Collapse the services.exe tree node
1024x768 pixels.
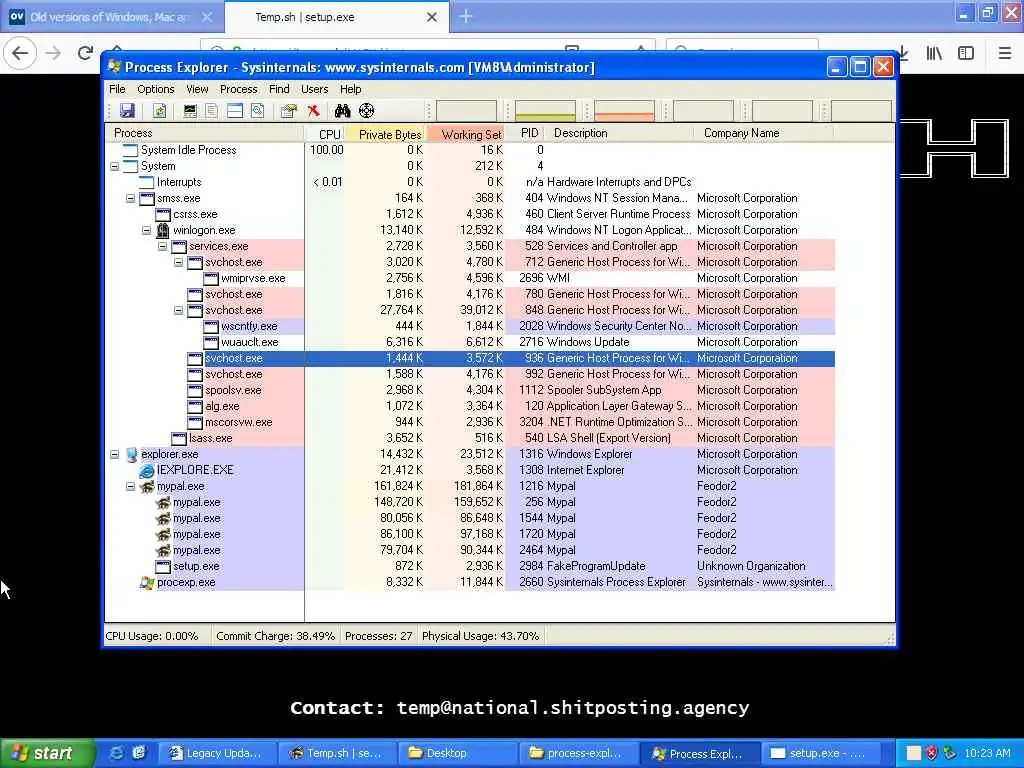coord(163,246)
